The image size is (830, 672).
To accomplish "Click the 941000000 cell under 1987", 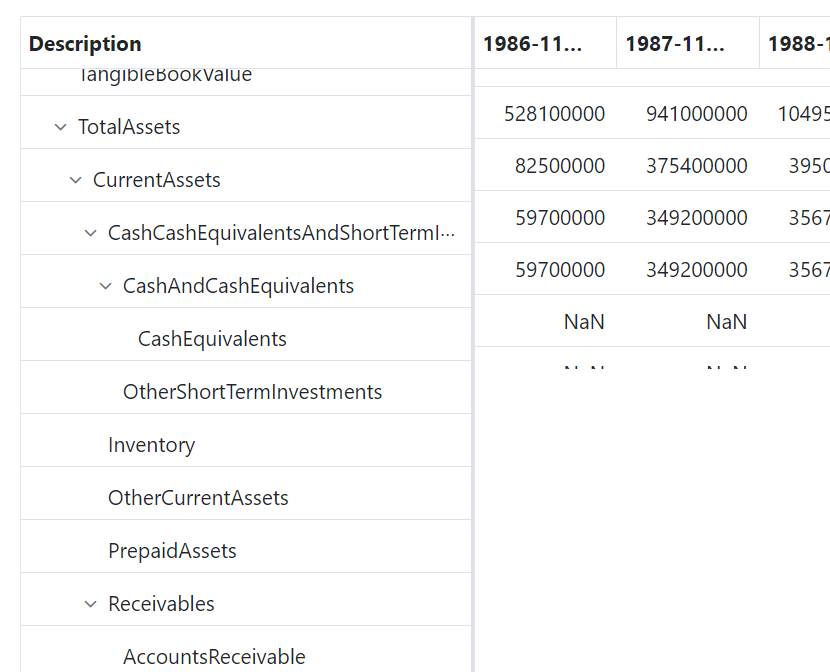I will tap(696, 114).
